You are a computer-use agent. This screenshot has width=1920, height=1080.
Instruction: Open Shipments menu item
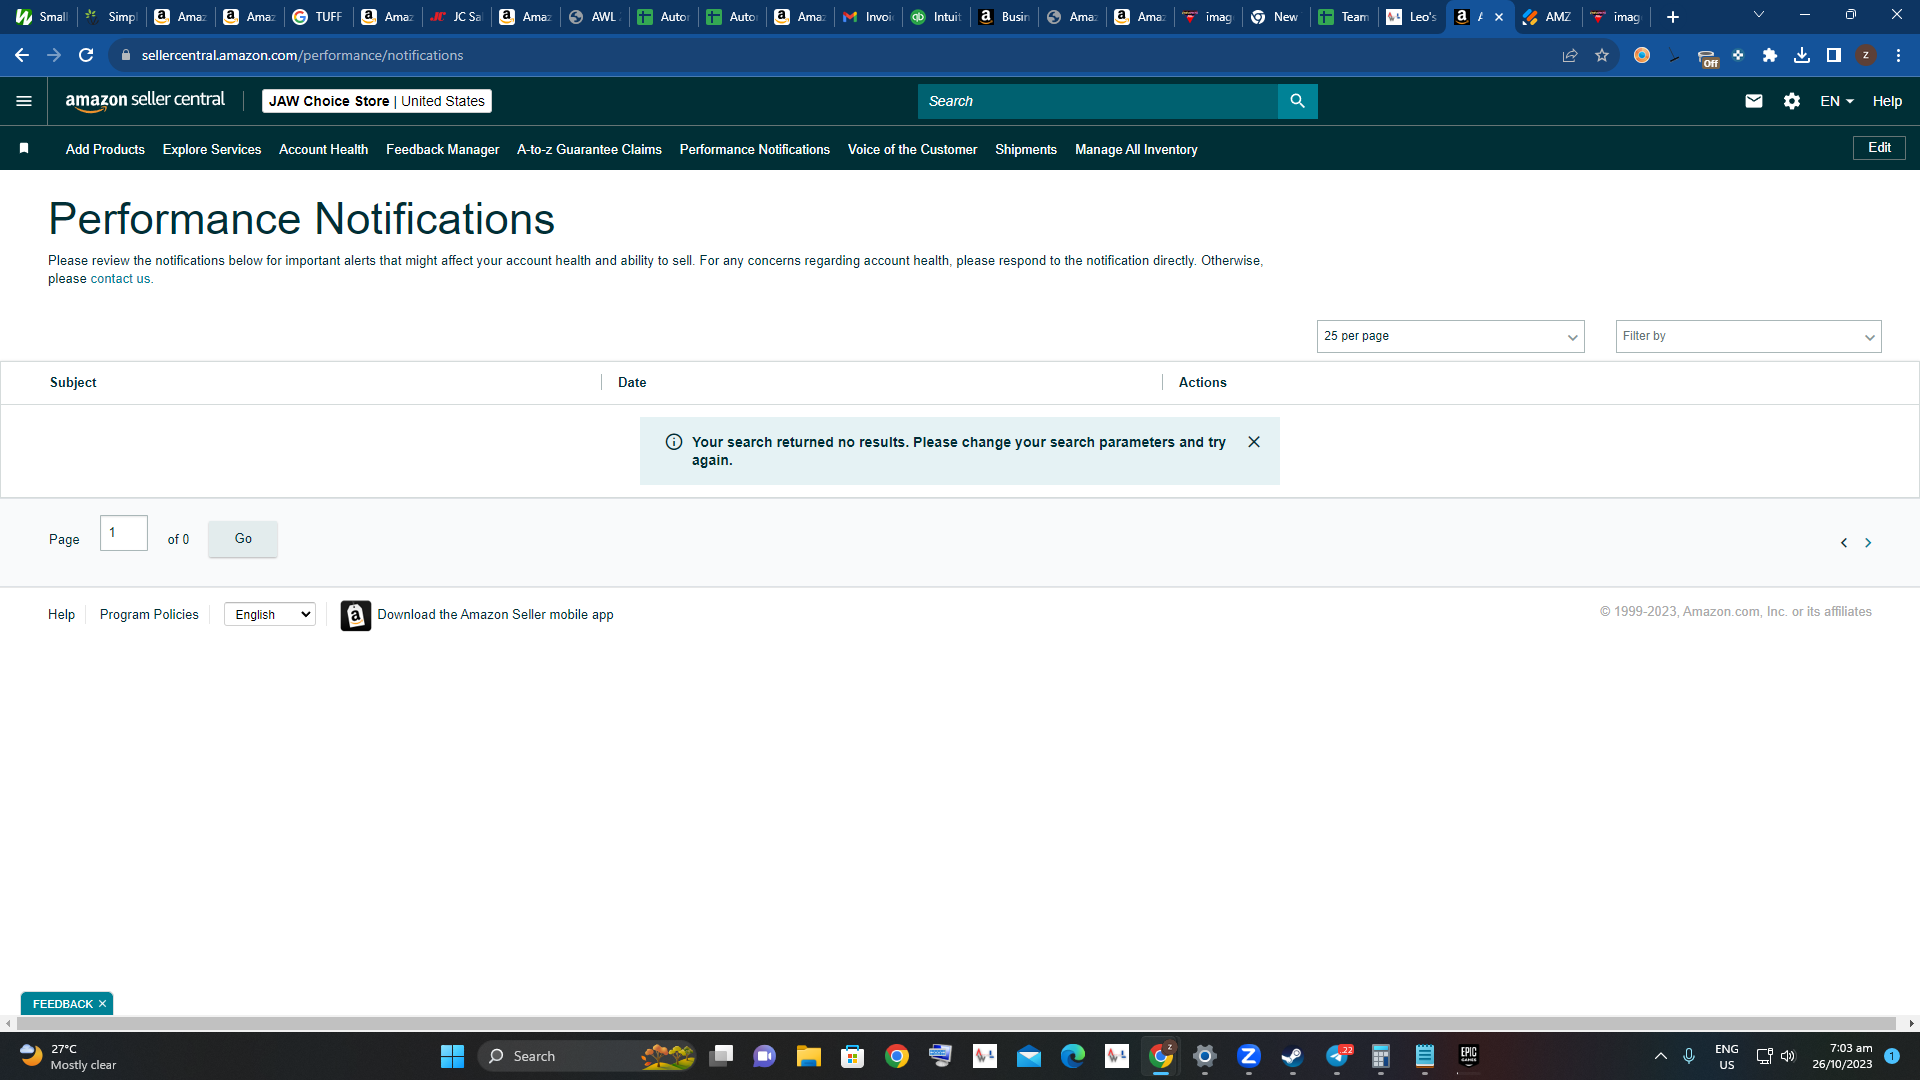coord(1025,149)
